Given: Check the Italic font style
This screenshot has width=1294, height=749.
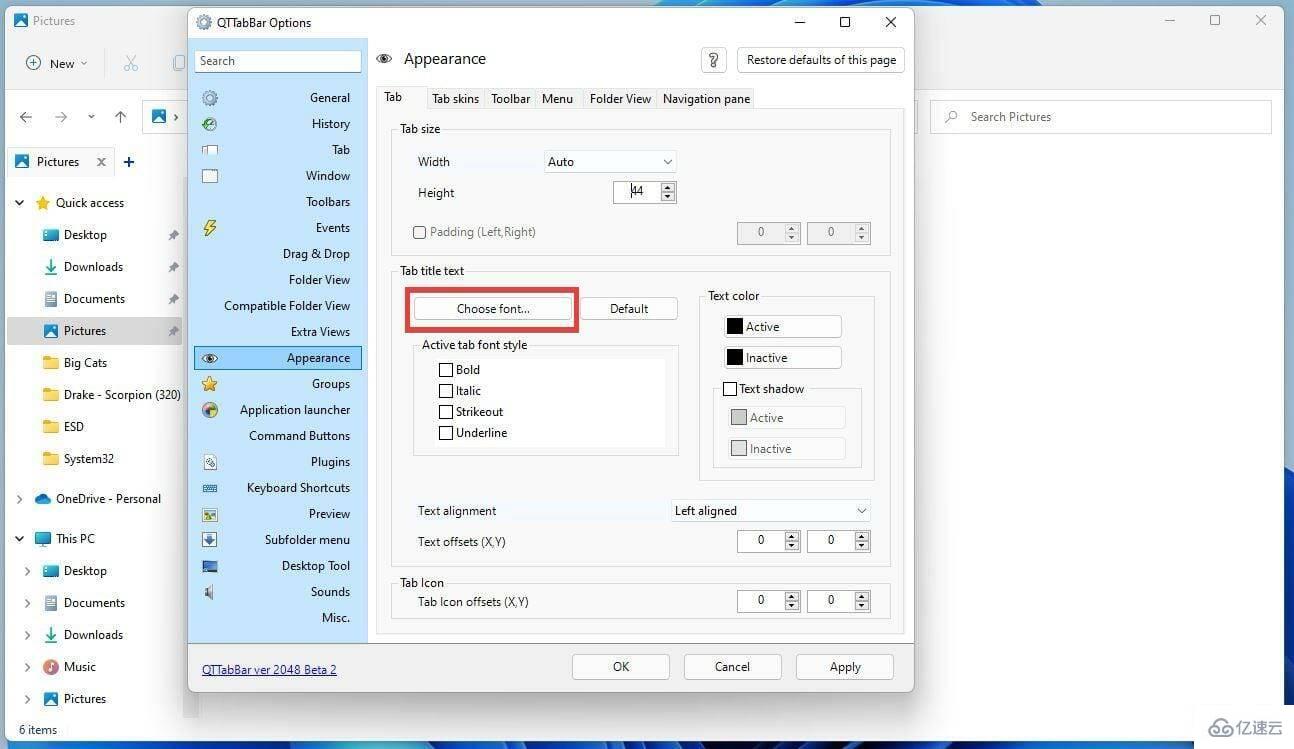Looking at the screenshot, I should click(446, 391).
